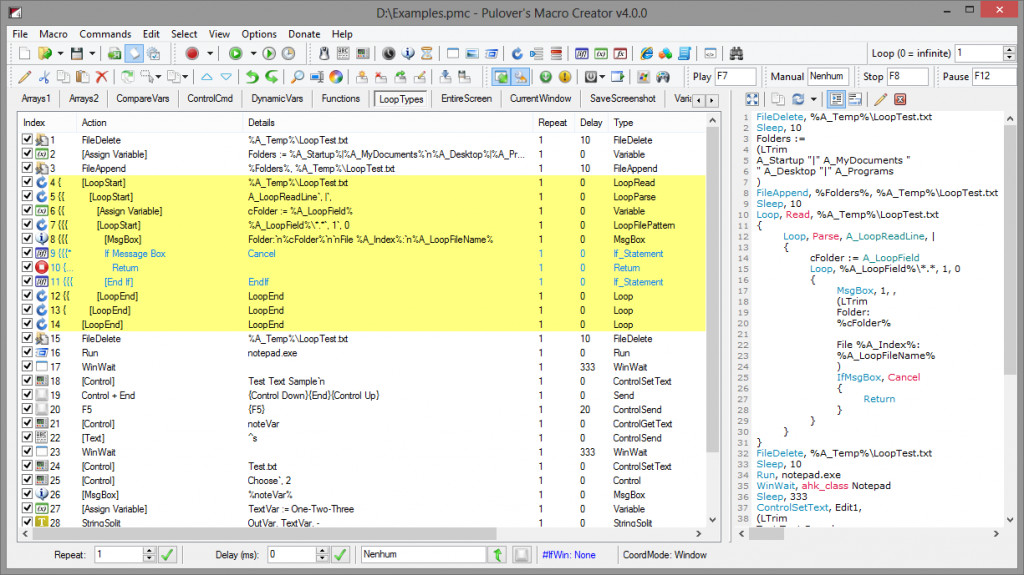The width and height of the screenshot is (1024, 575).
Task: Click the green Undo arrow icon
Action: (252, 77)
